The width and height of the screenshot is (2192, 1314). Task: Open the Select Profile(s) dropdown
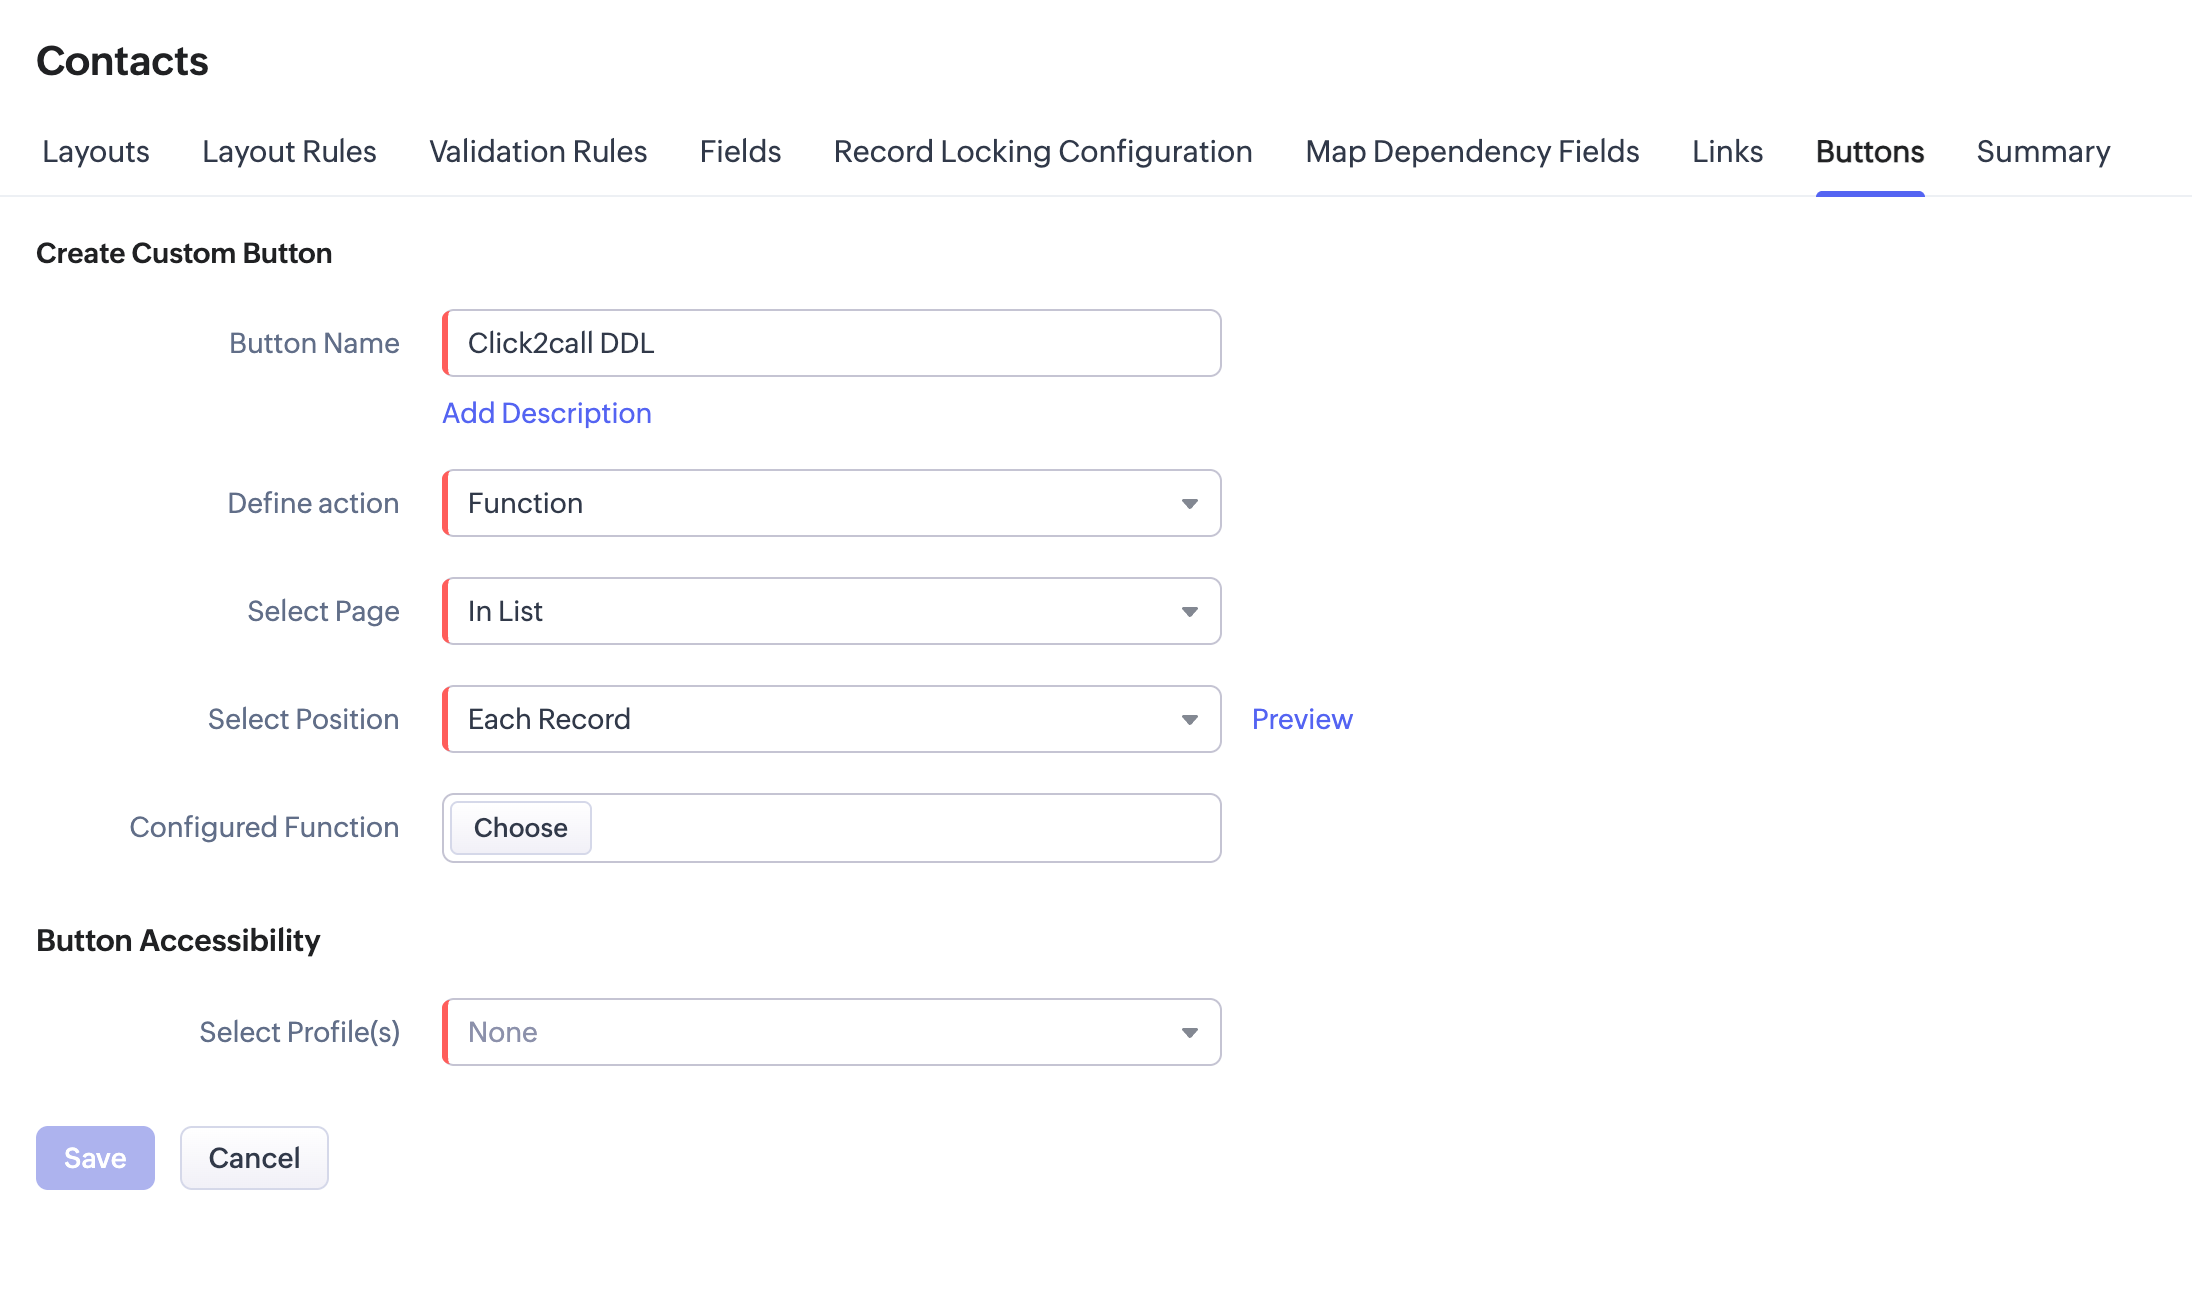coord(832,1032)
